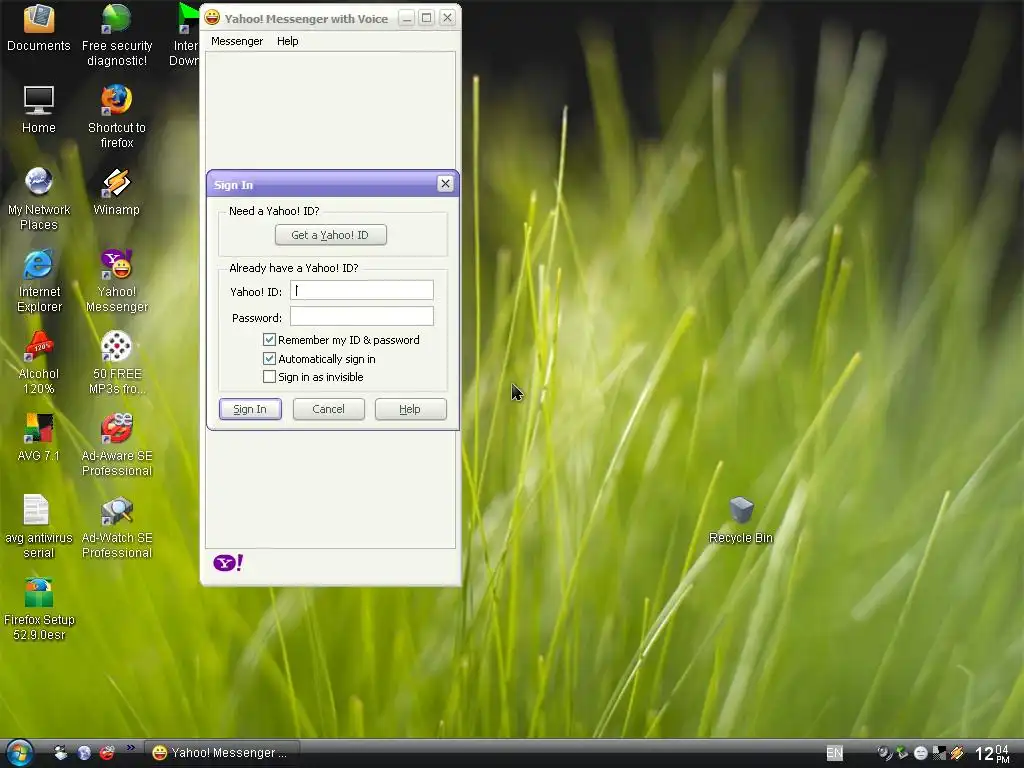This screenshot has height=768, width=1024.
Task: Uncheck Remember my ID & password
Action: (269, 340)
